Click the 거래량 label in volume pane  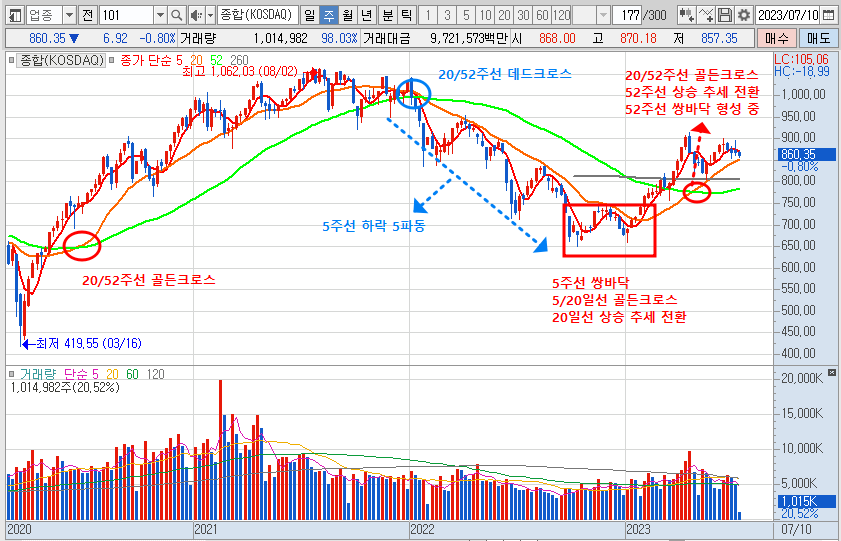[38, 374]
